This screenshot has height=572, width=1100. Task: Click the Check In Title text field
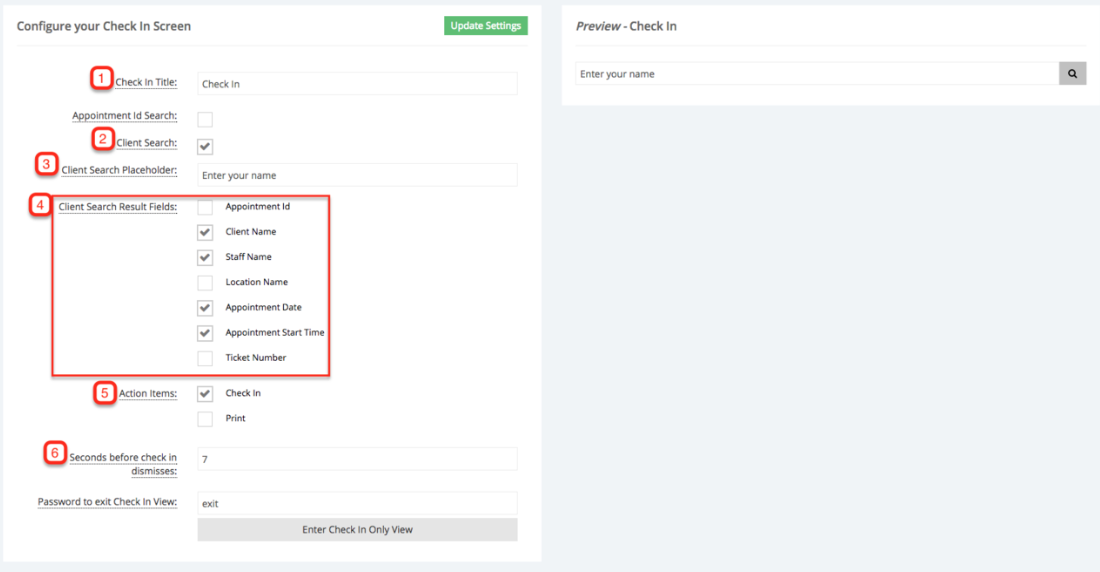pyautogui.click(x=357, y=84)
